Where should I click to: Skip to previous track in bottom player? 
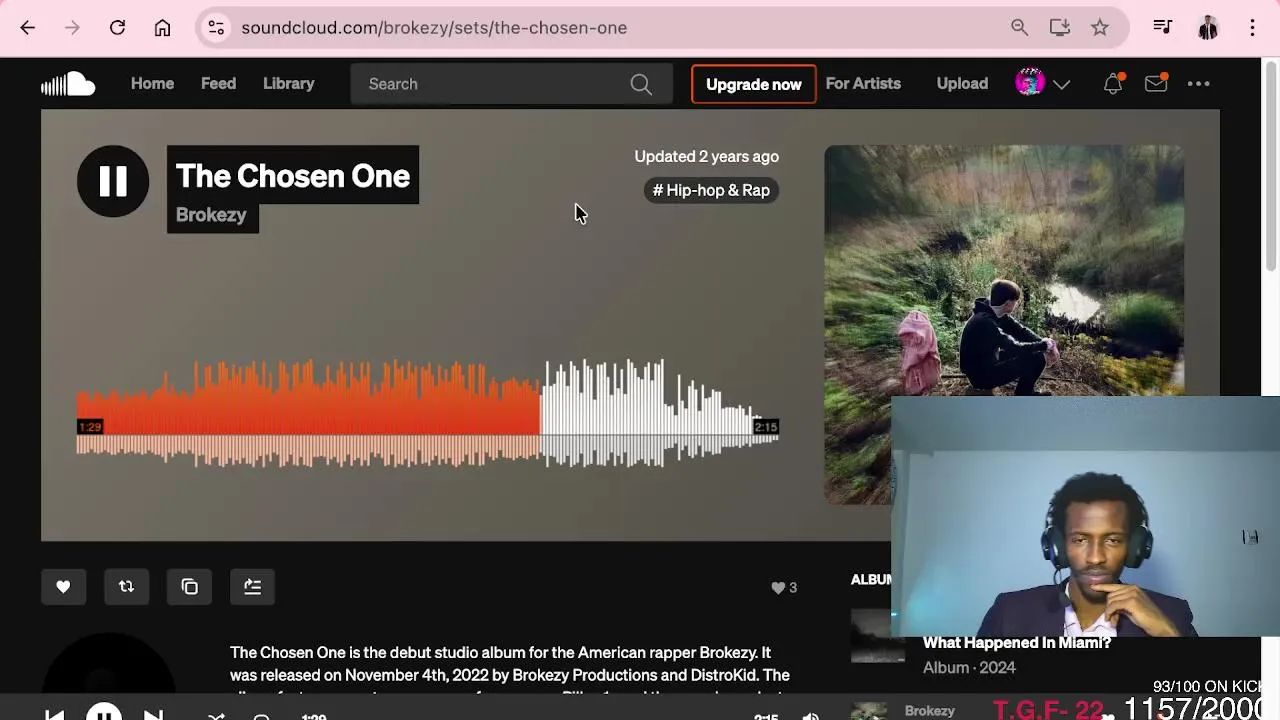click(x=55, y=716)
